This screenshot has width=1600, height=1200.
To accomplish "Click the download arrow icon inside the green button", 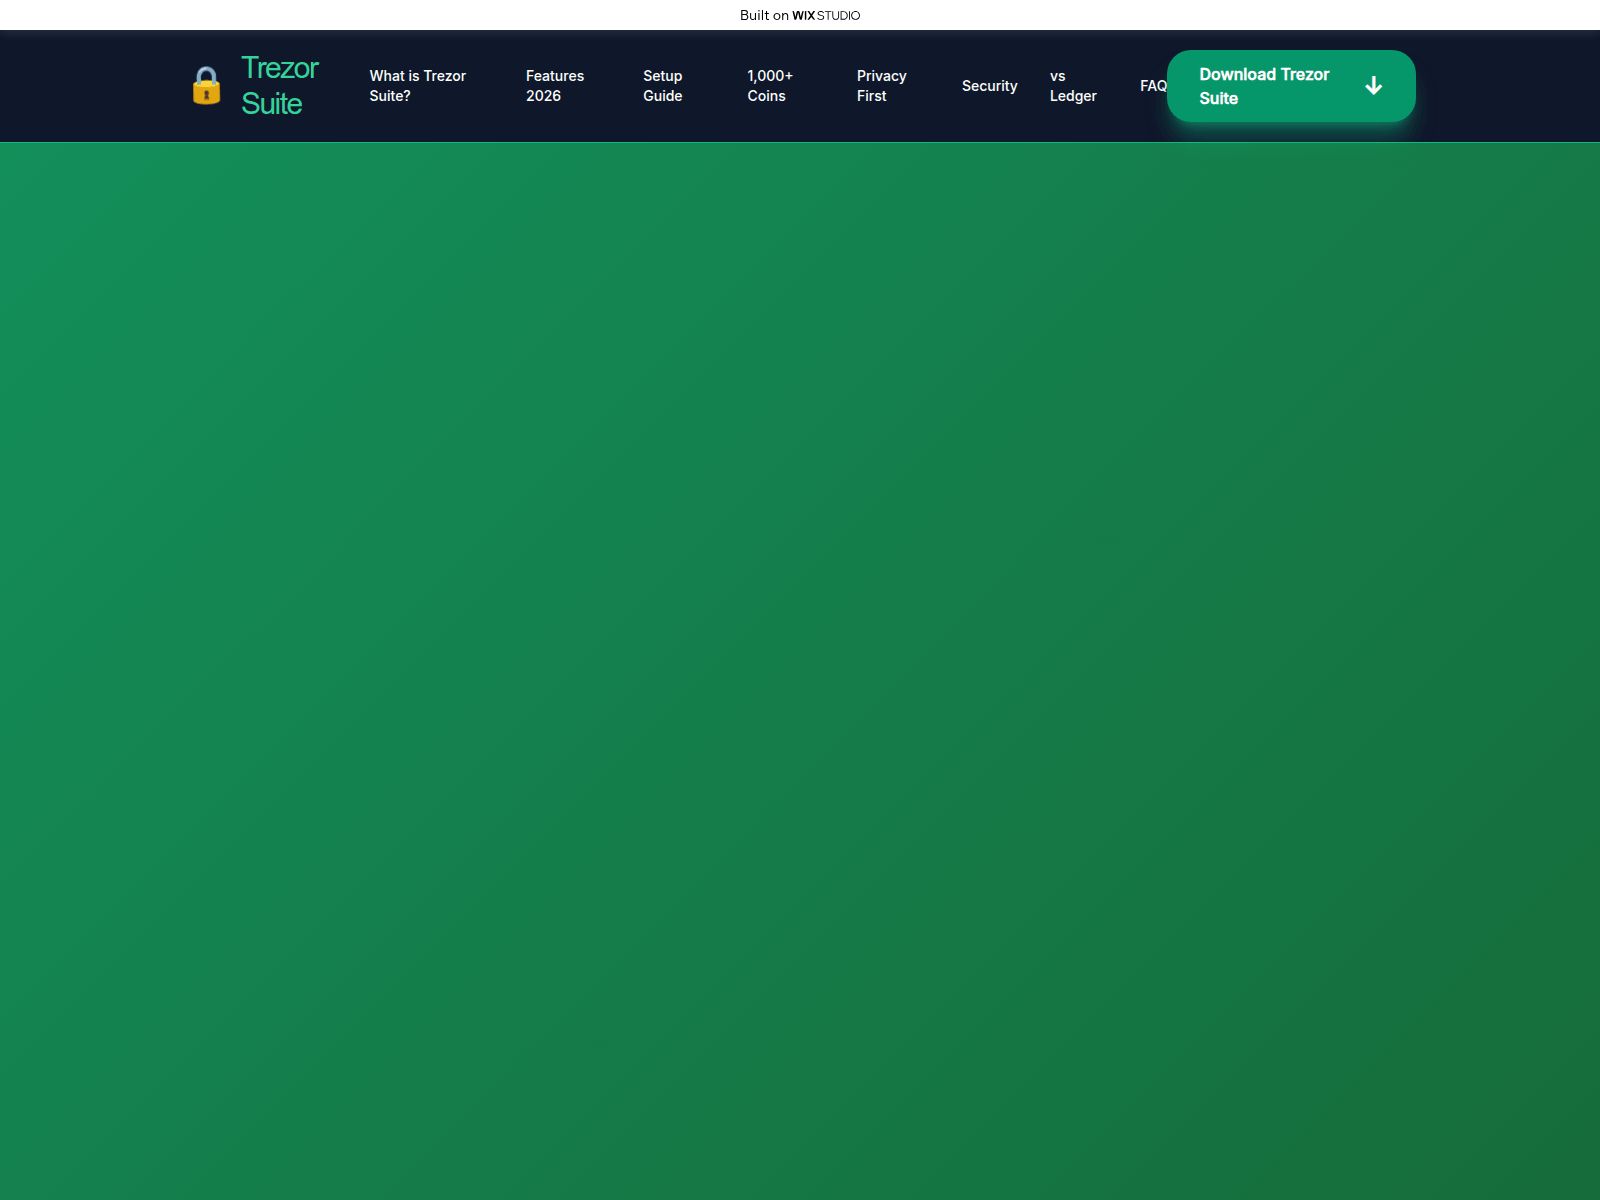I will pyautogui.click(x=1374, y=86).
